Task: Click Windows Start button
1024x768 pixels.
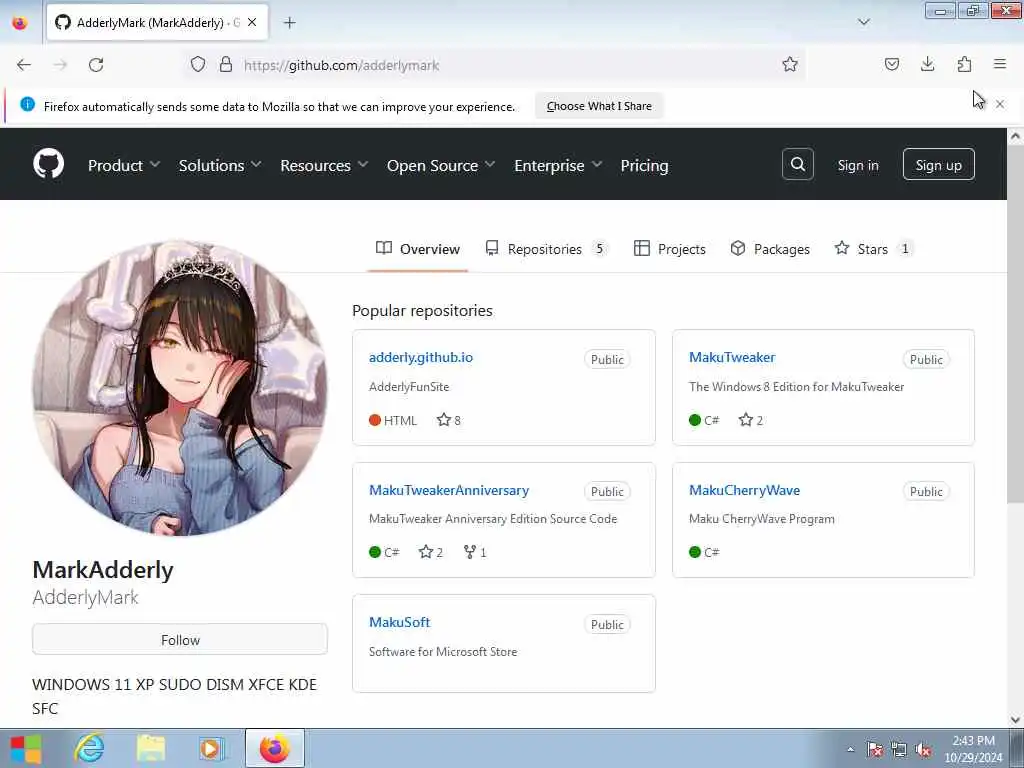Action: pyautogui.click(x=27, y=748)
